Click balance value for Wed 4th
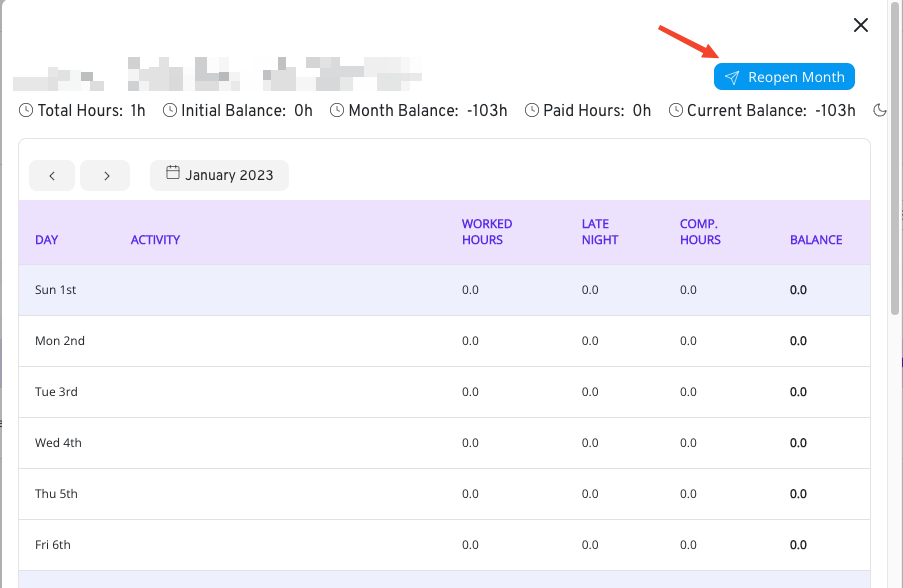This screenshot has height=588, width=903. 799,443
